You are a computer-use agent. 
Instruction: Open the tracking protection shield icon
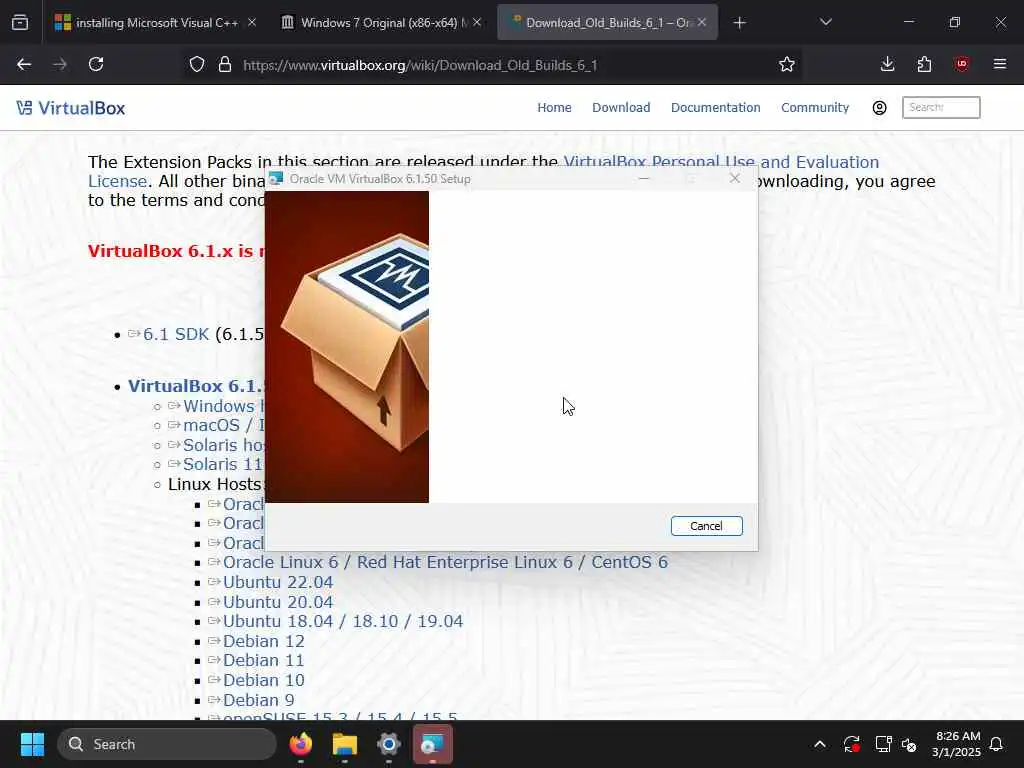(197, 64)
